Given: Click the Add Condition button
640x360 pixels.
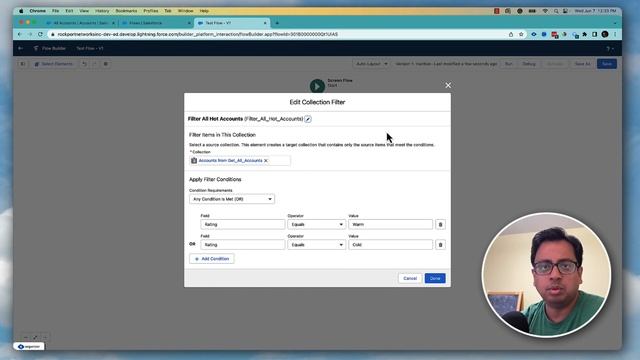Looking at the screenshot, I should [x=212, y=259].
